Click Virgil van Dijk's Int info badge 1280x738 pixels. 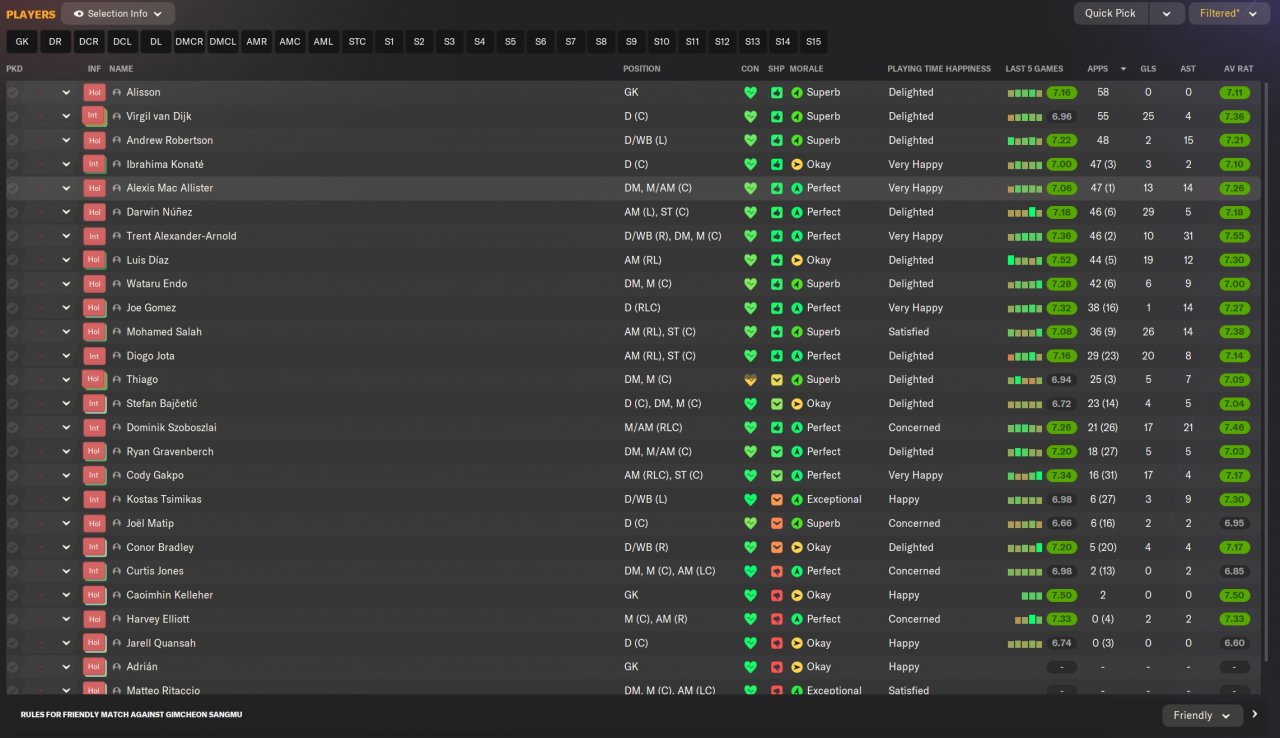click(x=94, y=116)
